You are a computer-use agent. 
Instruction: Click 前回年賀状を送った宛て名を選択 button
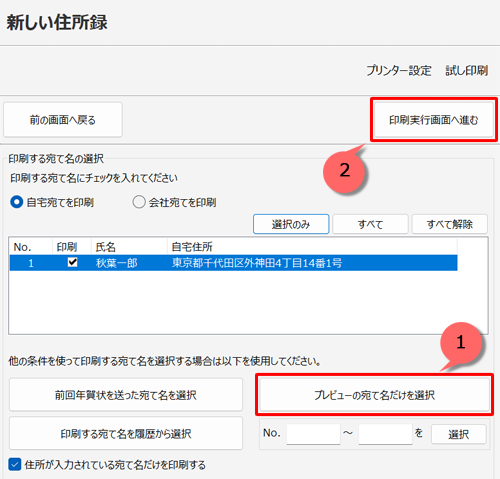tap(126, 395)
